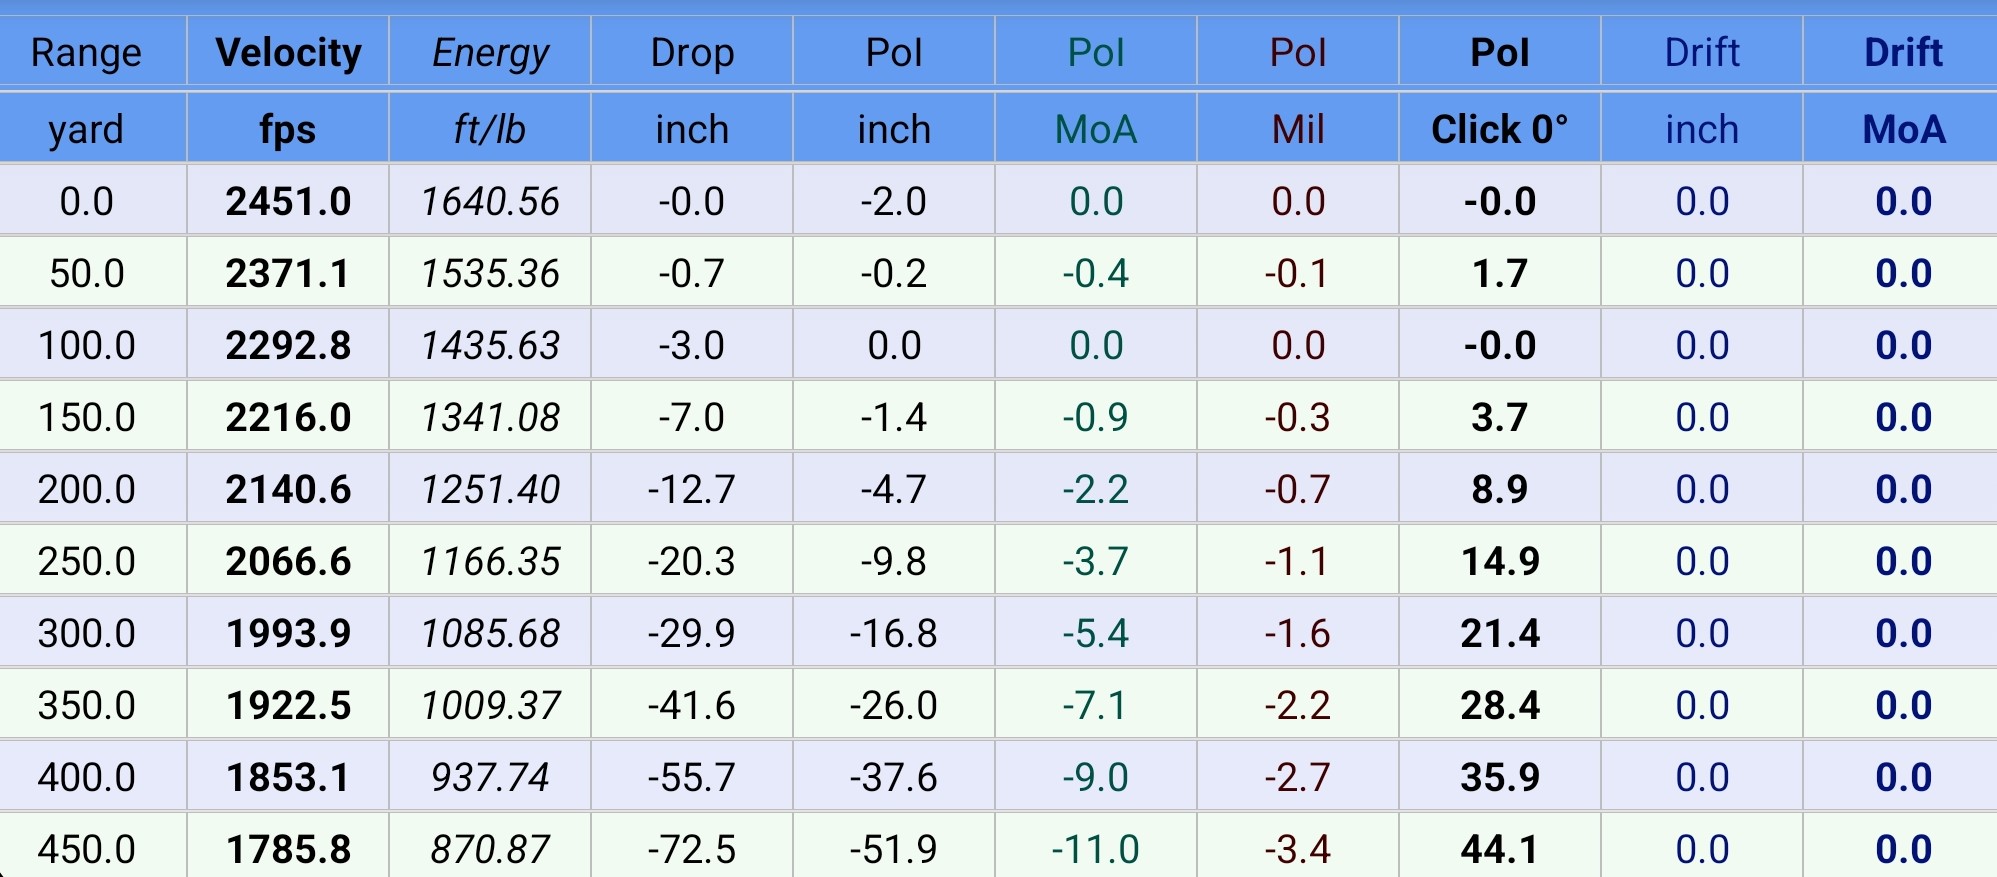Click the "yard" unit header

(x=86, y=129)
